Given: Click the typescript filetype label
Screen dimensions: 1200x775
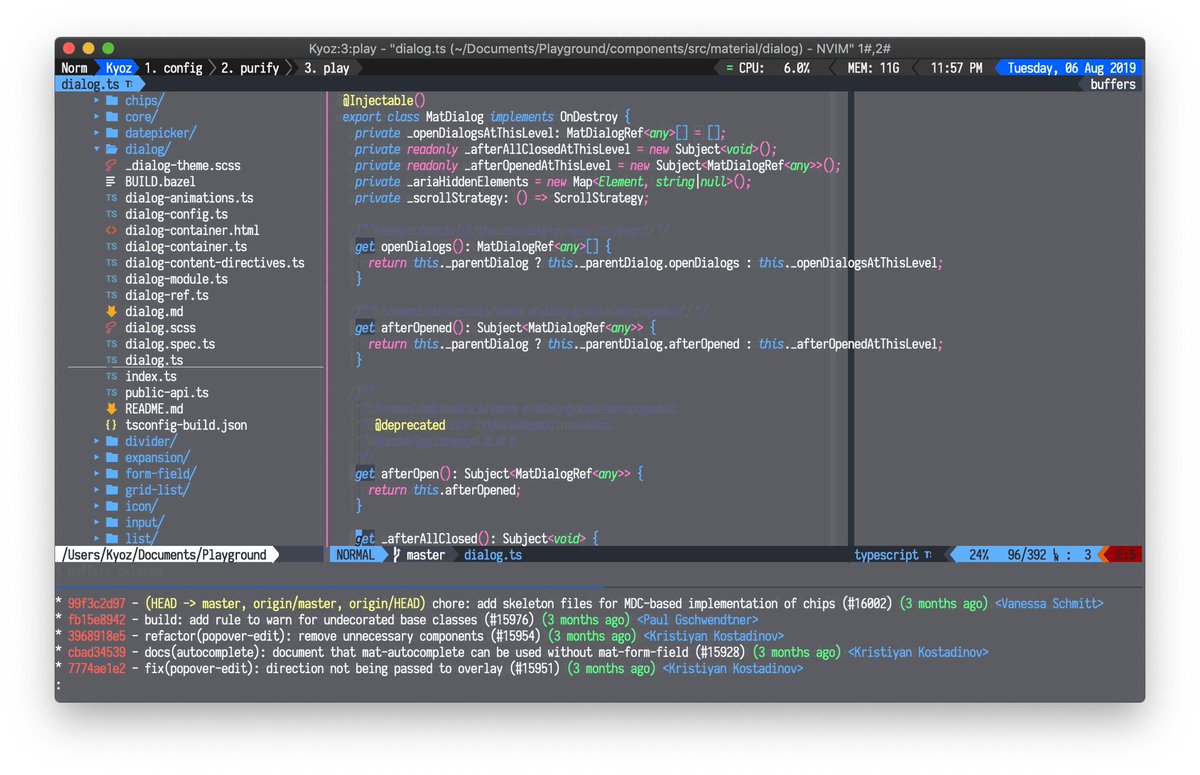Looking at the screenshot, I should click(886, 555).
